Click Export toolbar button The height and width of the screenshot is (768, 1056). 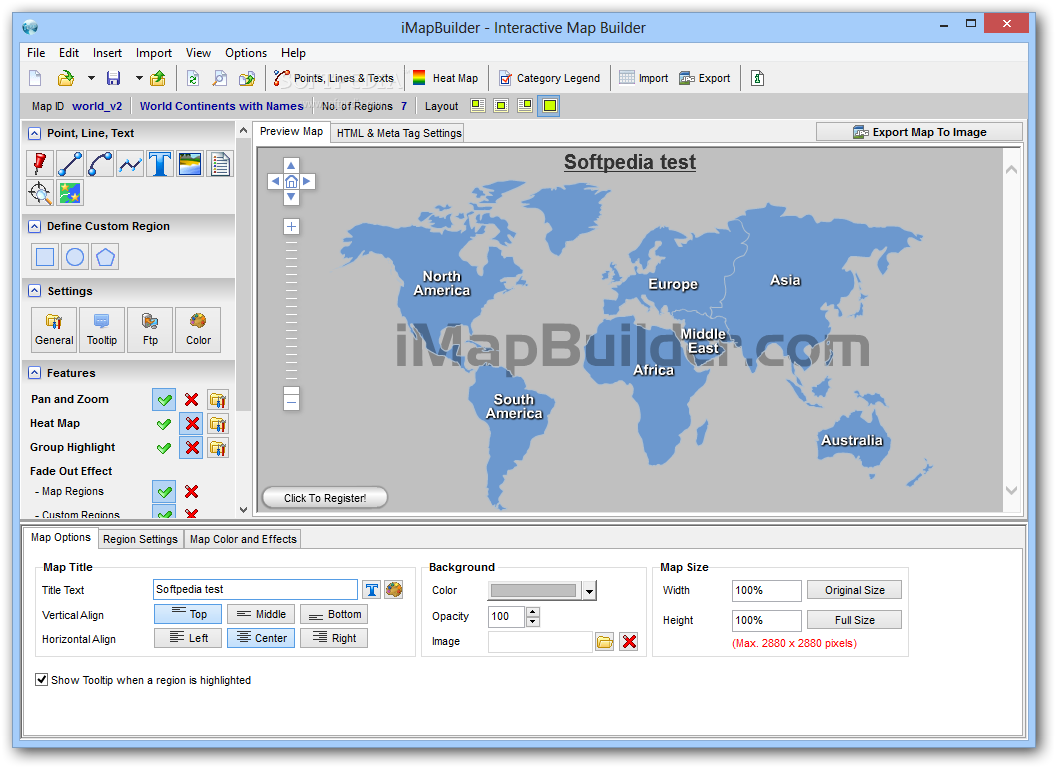tap(704, 78)
